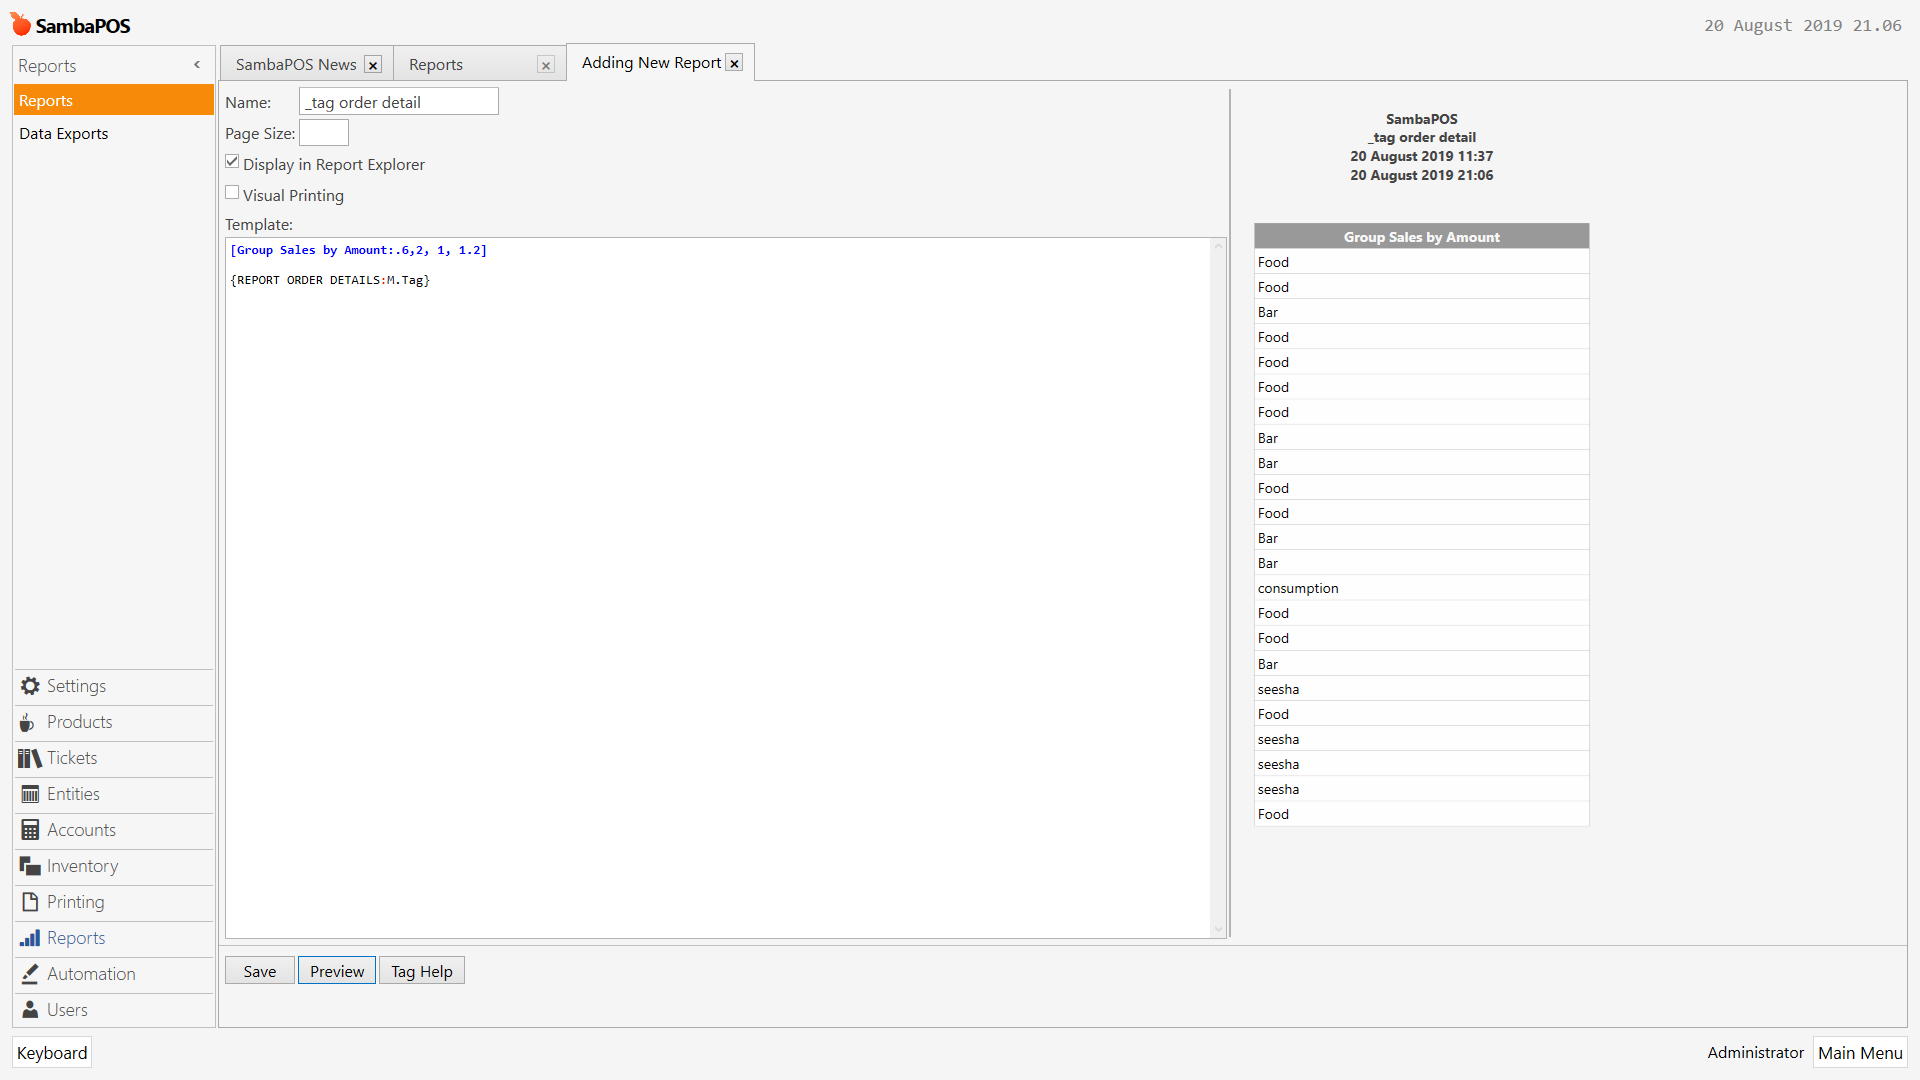Click the Settings gear icon

tap(30, 686)
